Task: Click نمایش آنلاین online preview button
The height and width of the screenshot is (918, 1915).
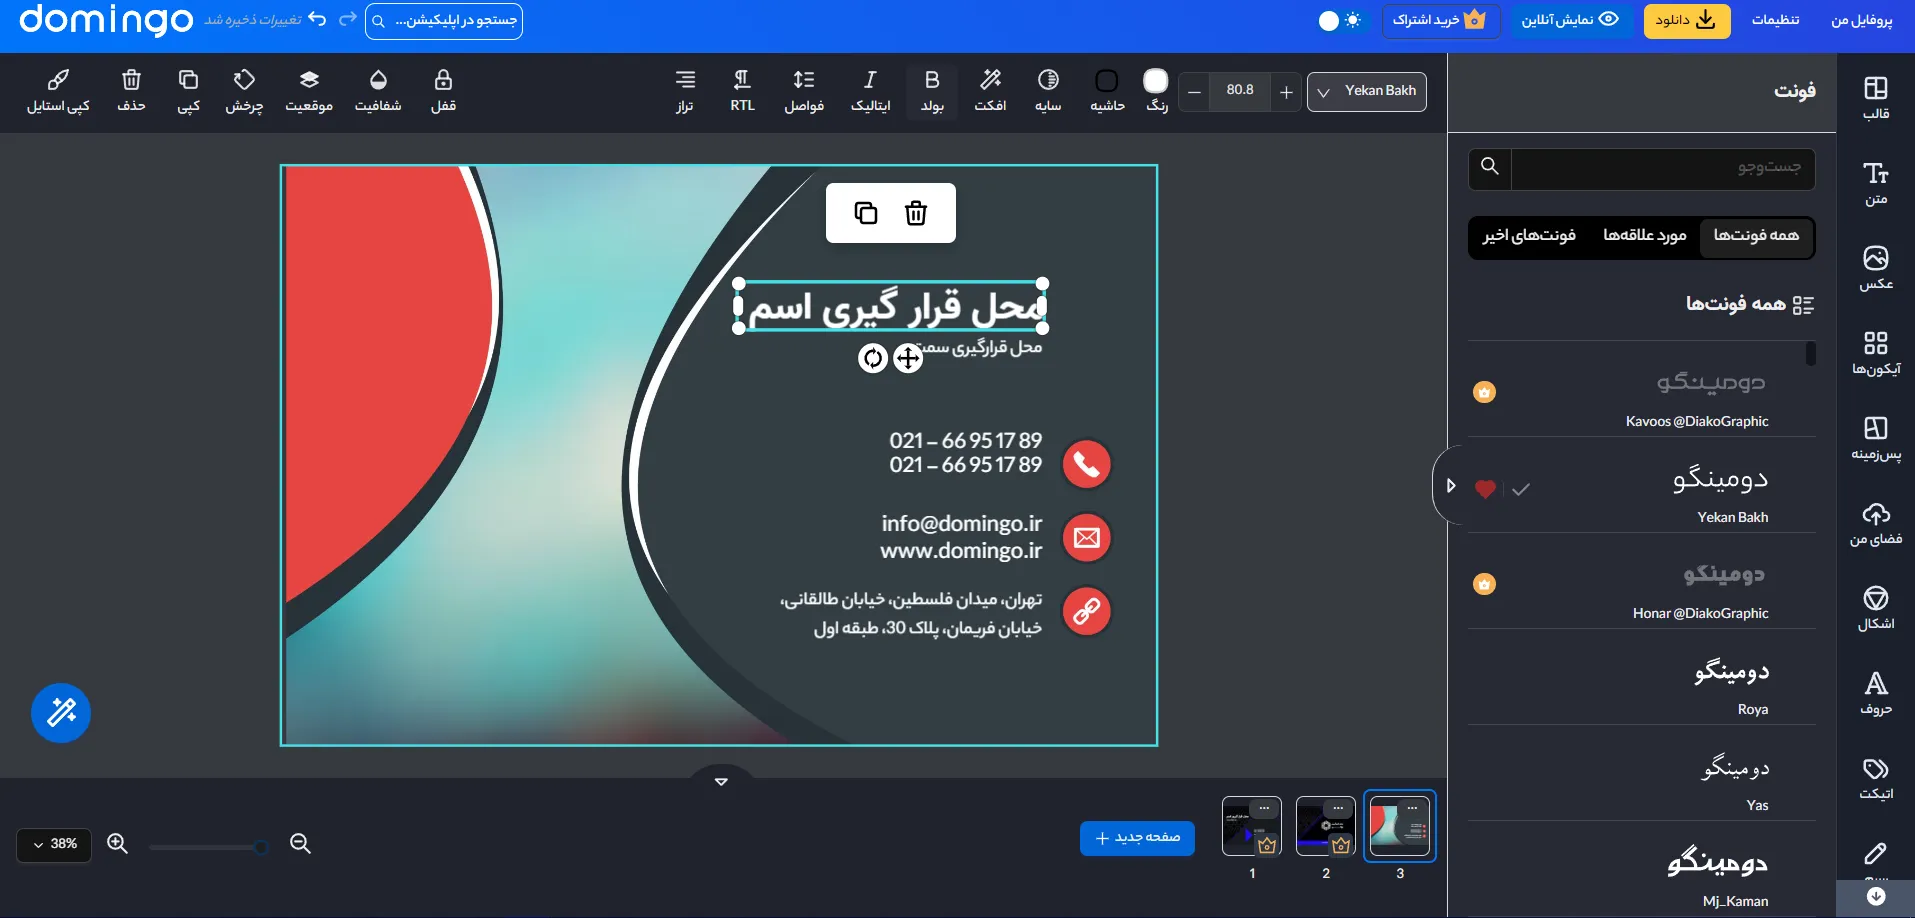Action: click(x=1570, y=21)
